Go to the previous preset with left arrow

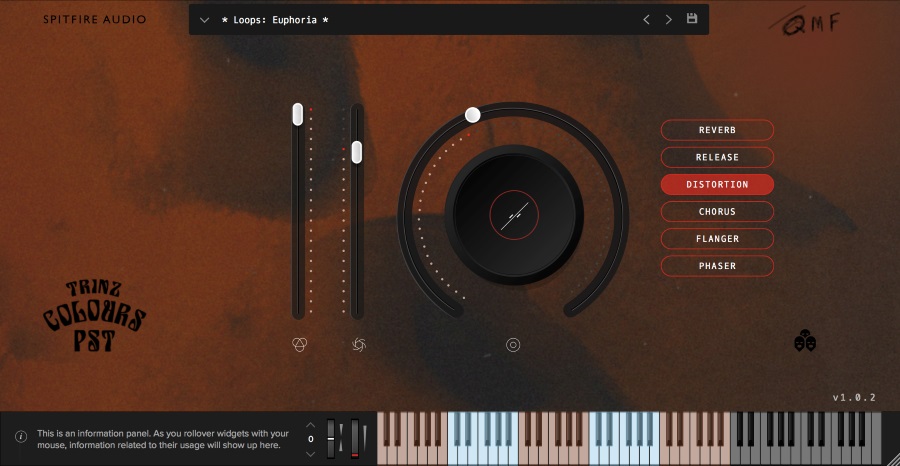[x=646, y=20]
